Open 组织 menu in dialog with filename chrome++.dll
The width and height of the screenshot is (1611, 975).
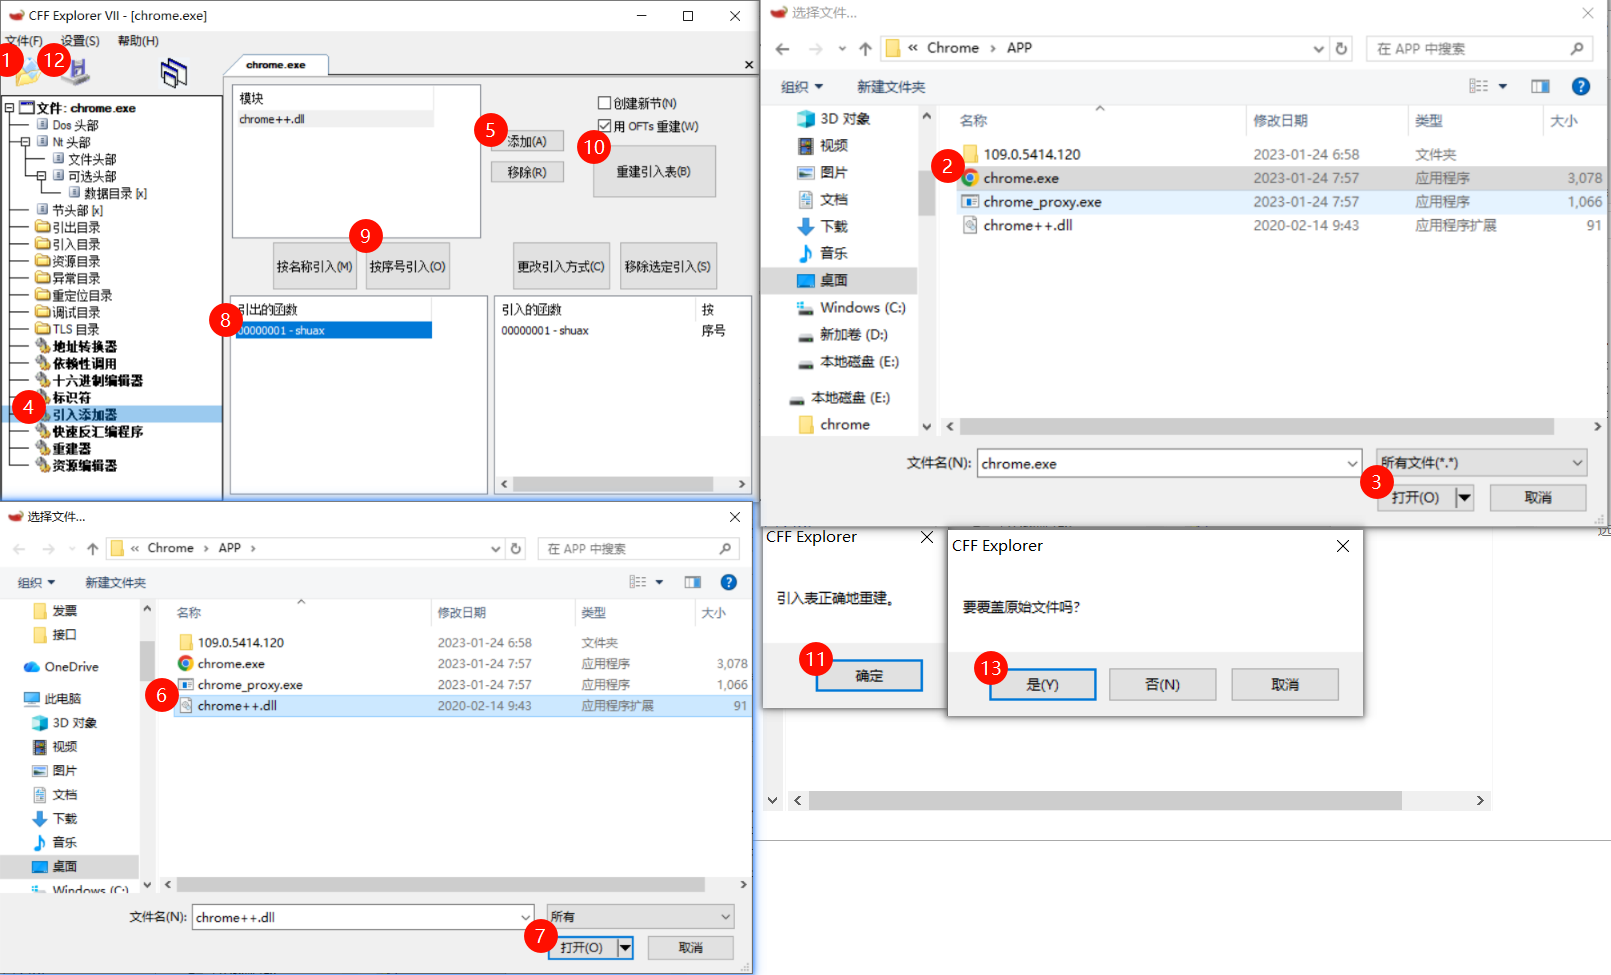pyautogui.click(x=36, y=582)
